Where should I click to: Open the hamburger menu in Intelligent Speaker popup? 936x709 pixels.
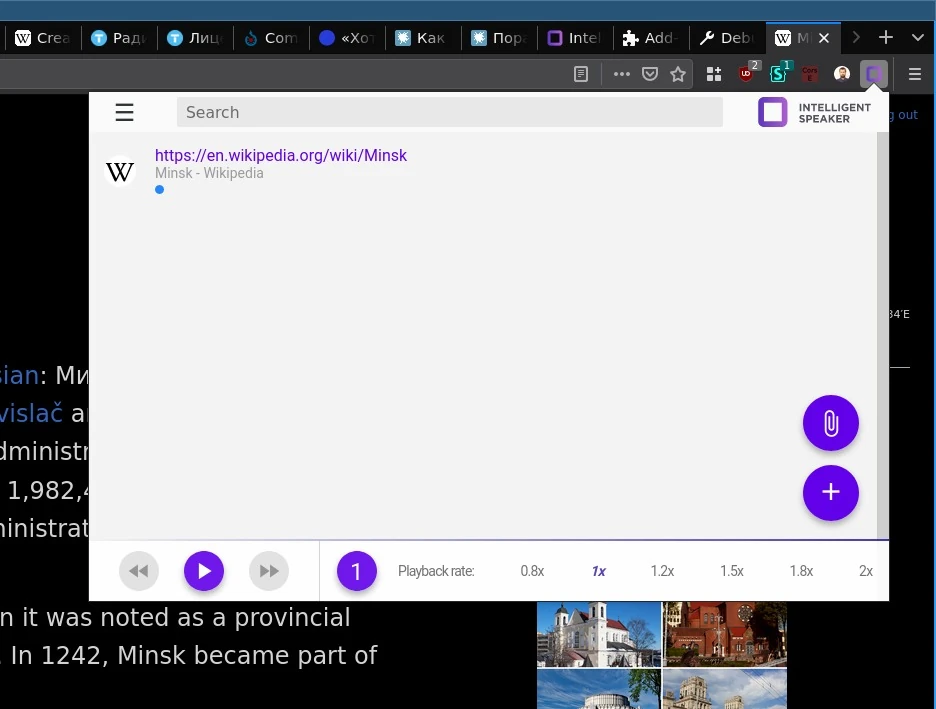click(x=124, y=112)
